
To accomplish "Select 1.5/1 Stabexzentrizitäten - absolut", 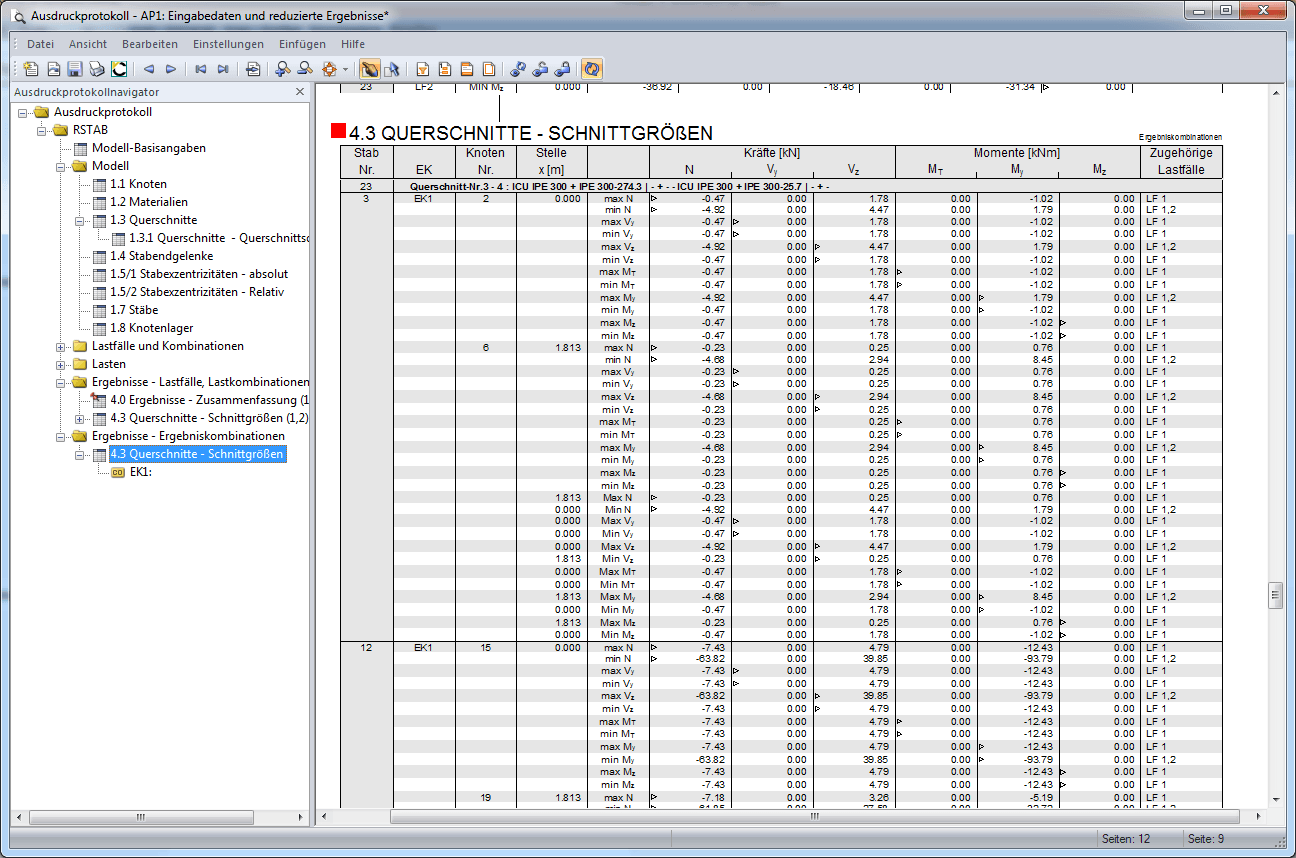I will point(199,274).
